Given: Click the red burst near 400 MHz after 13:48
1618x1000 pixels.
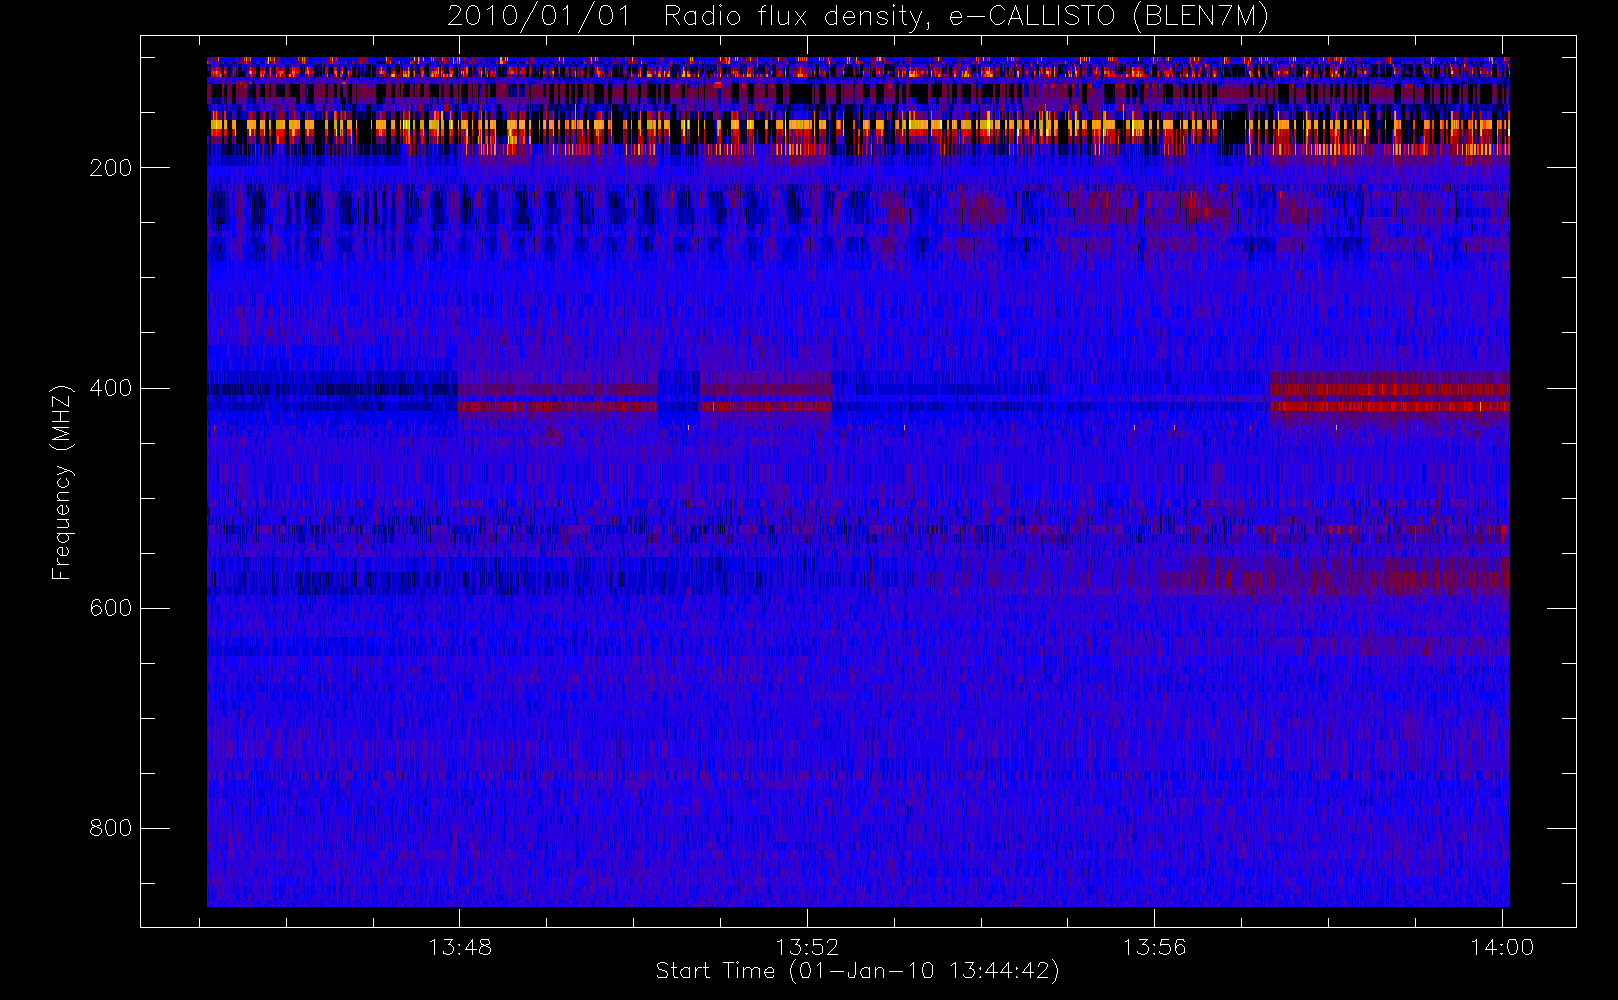Looking at the screenshot, I should click(558, 398).
